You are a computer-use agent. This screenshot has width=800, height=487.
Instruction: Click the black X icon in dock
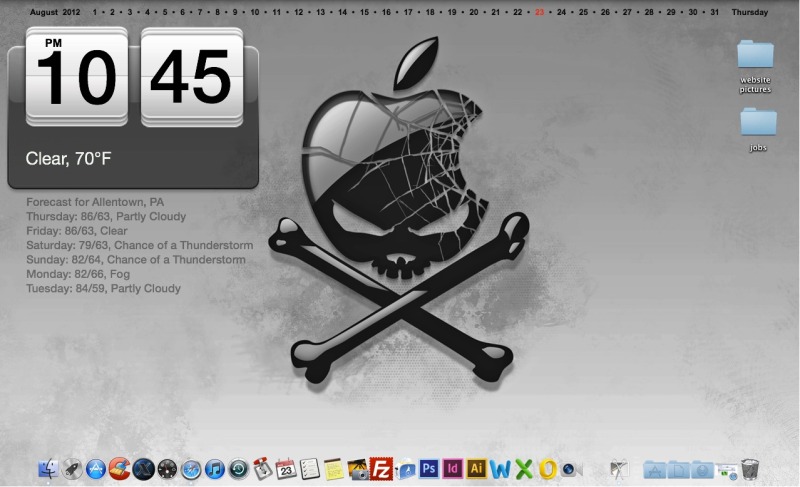[x=143, y=469]
